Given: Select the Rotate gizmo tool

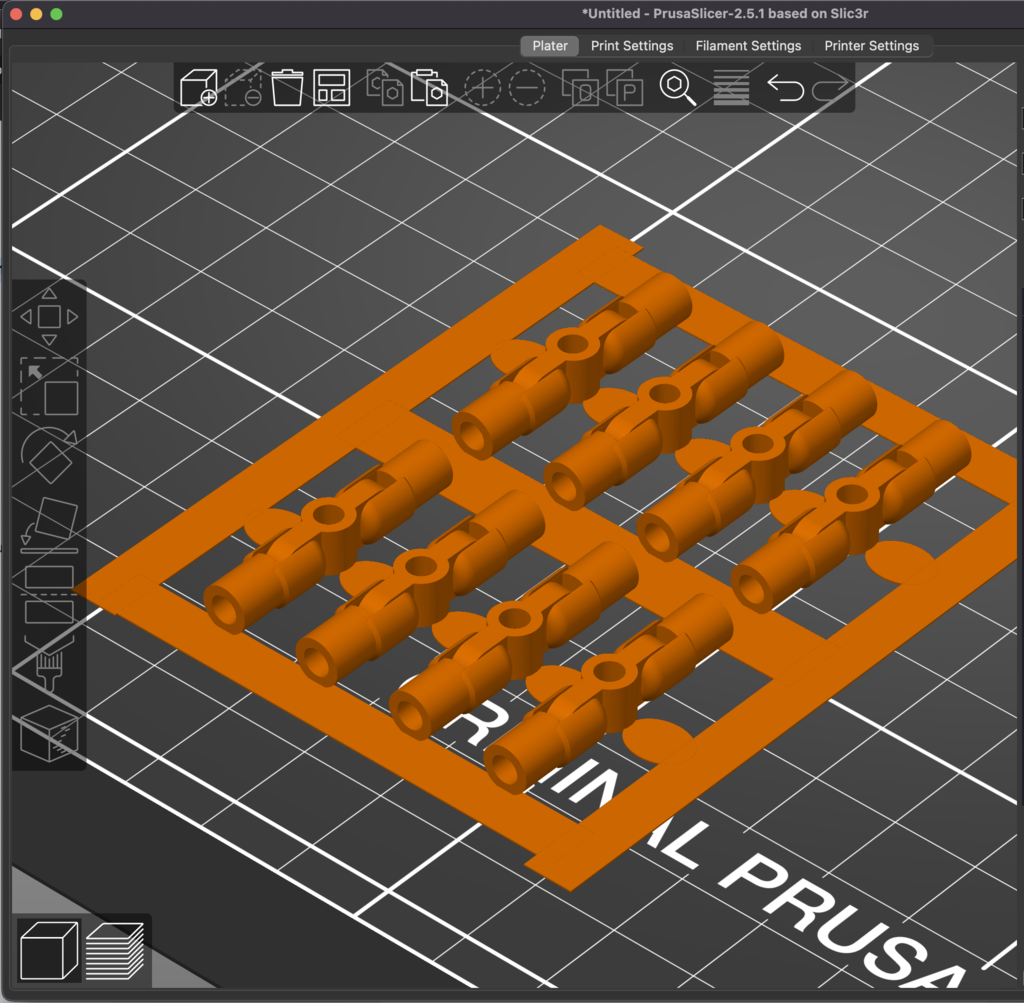Looking at the screenshot, I should click(49, 455).
